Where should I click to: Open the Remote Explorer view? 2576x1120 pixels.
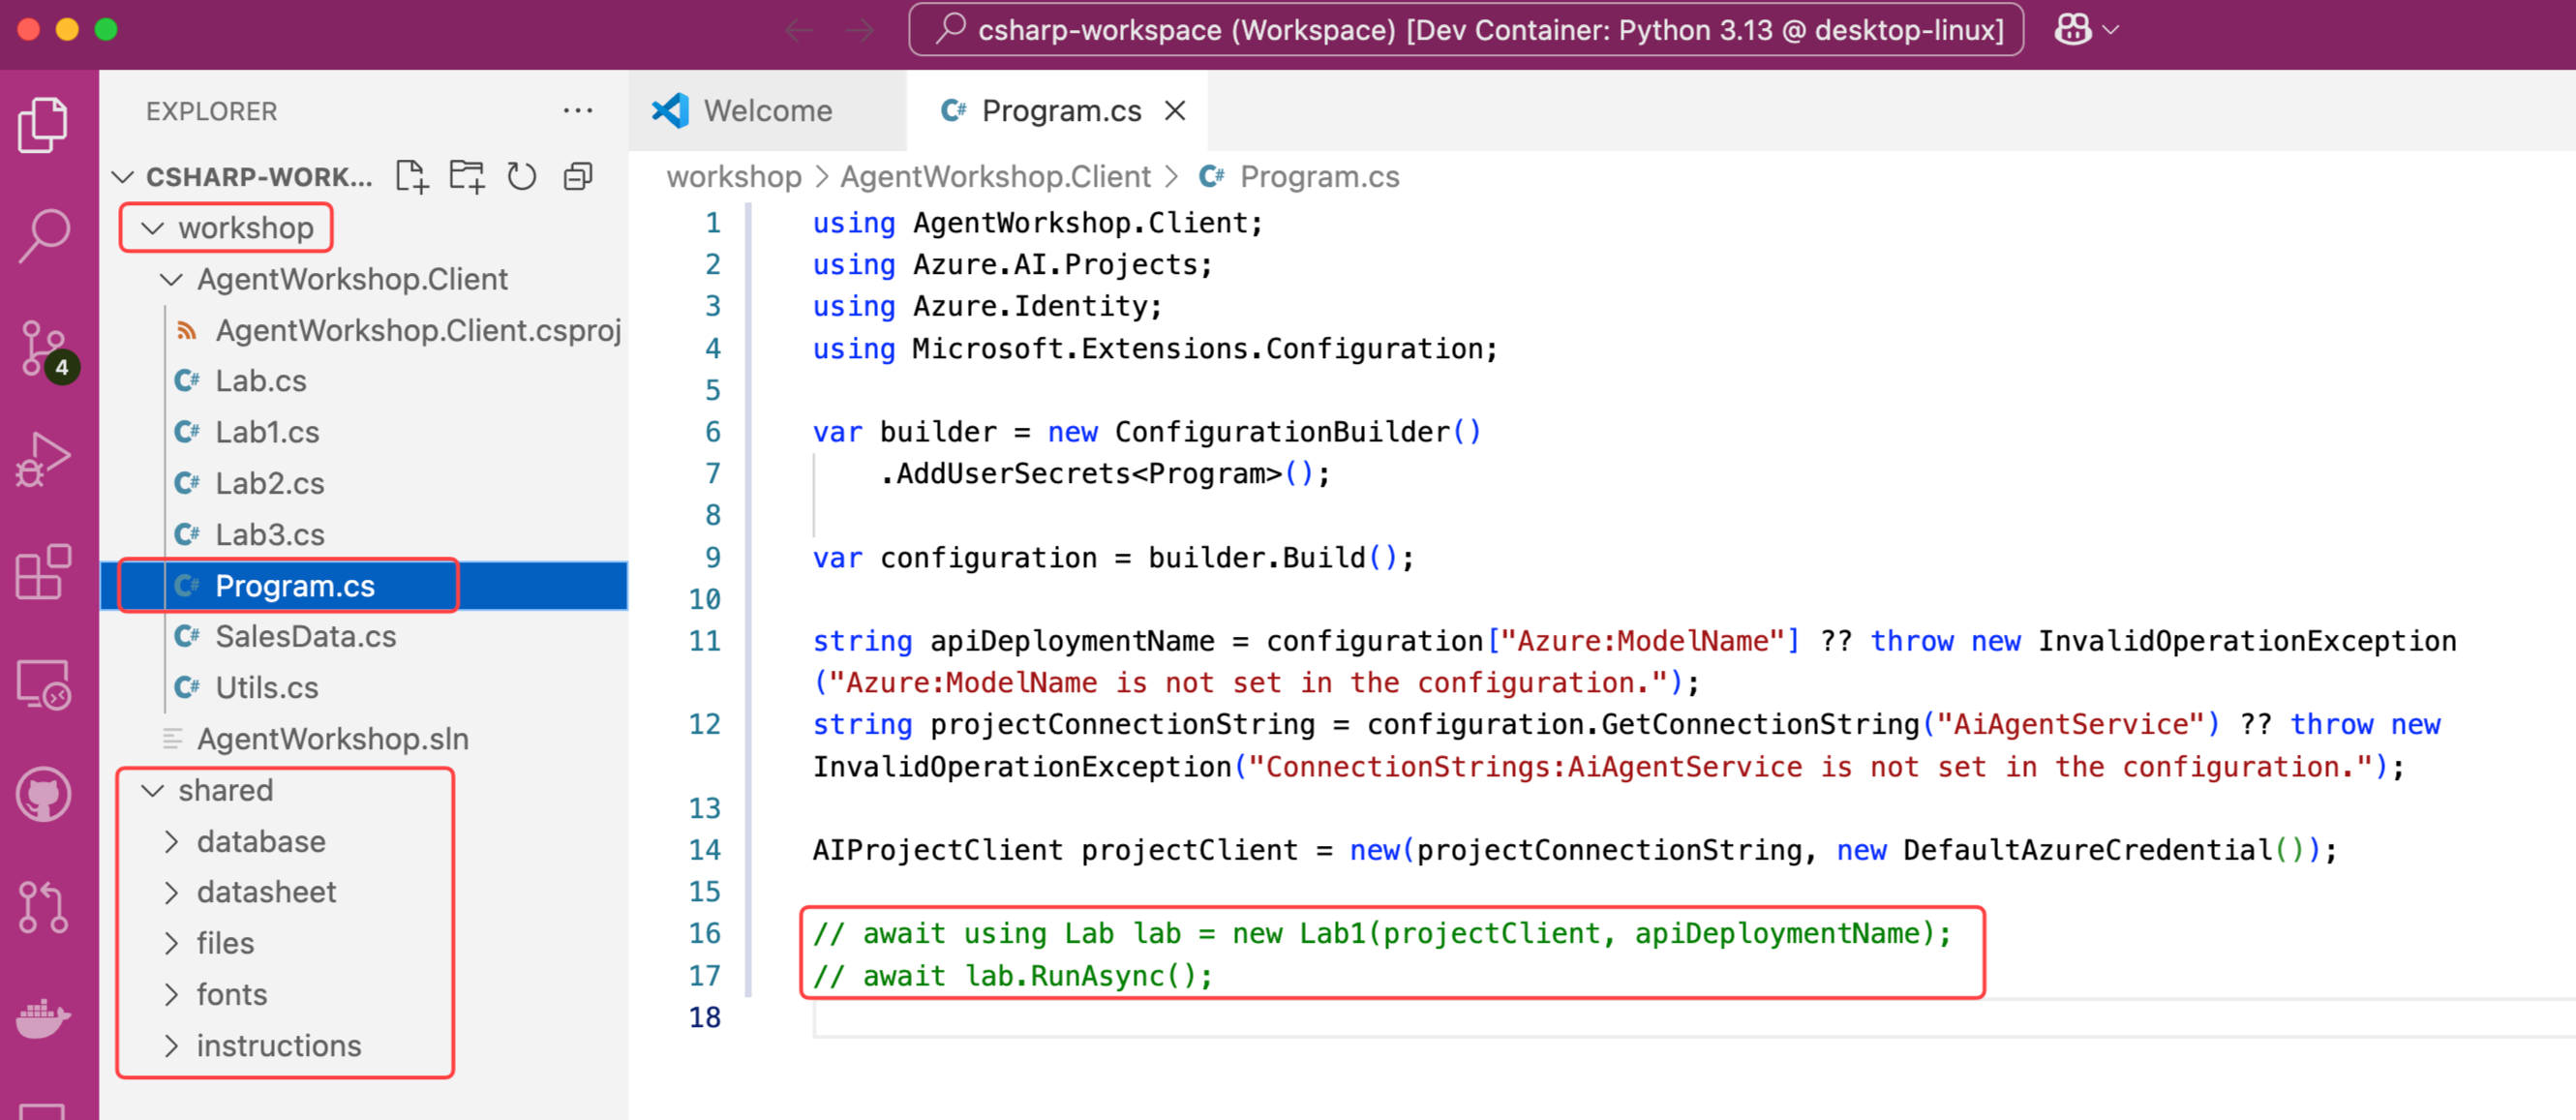44,685
